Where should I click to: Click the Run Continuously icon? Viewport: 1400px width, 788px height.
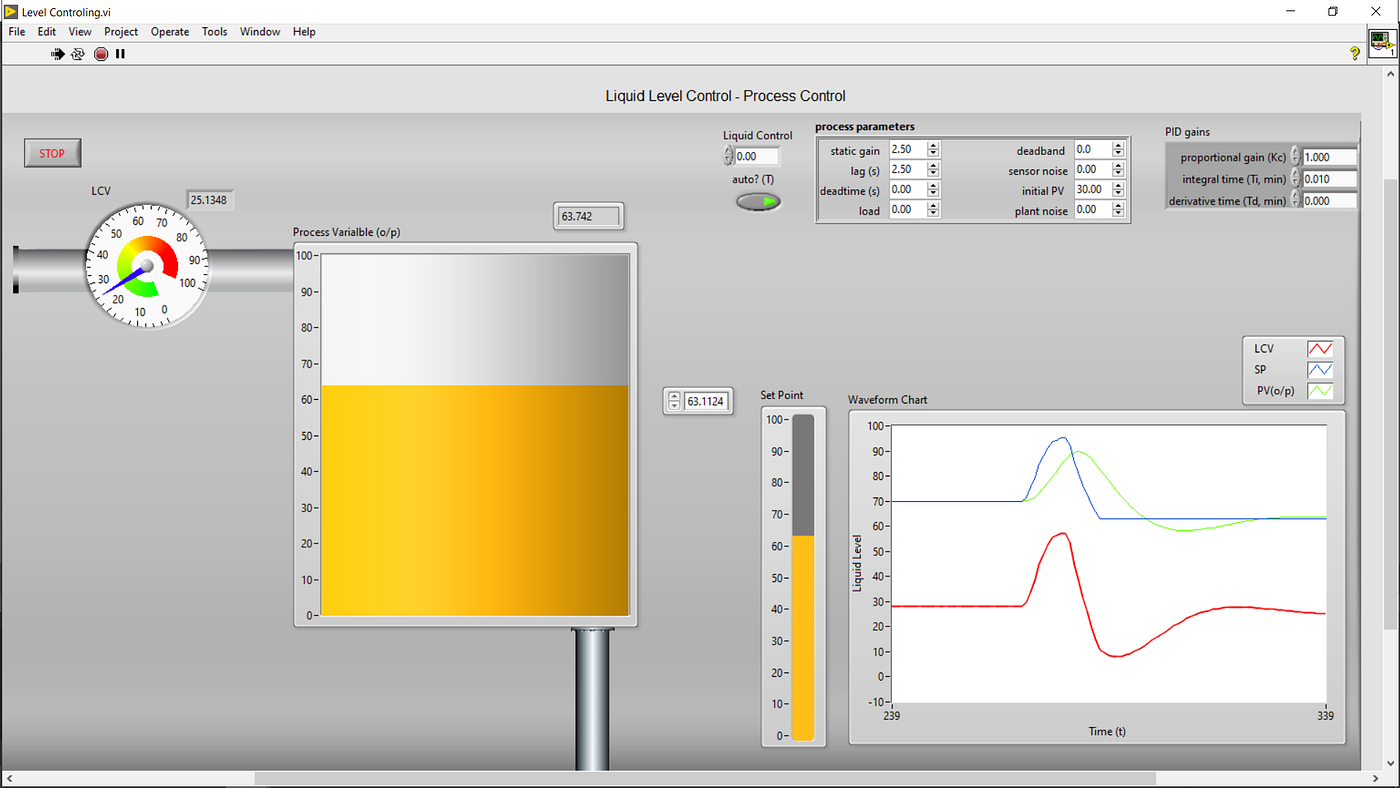coord(78,53)
